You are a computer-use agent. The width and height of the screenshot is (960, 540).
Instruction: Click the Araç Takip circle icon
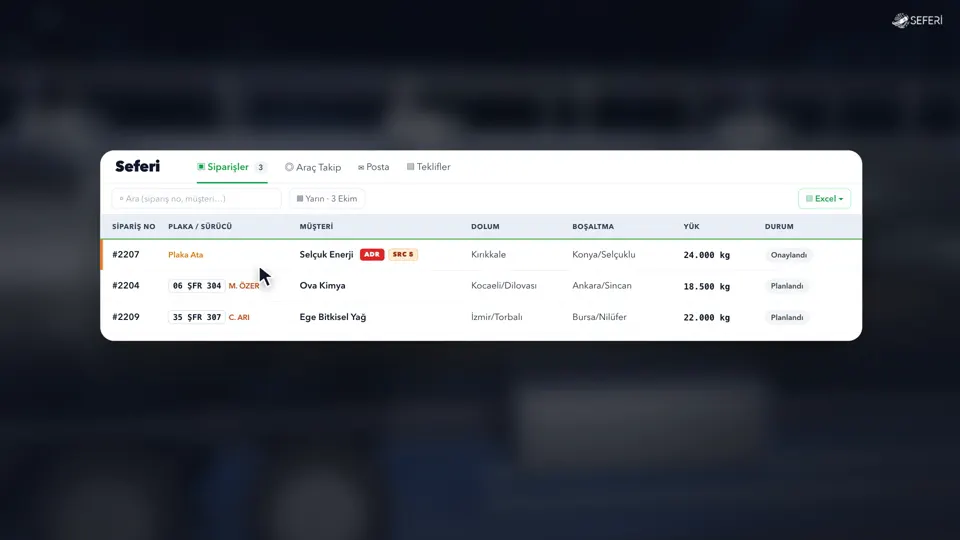click(289, 167)
